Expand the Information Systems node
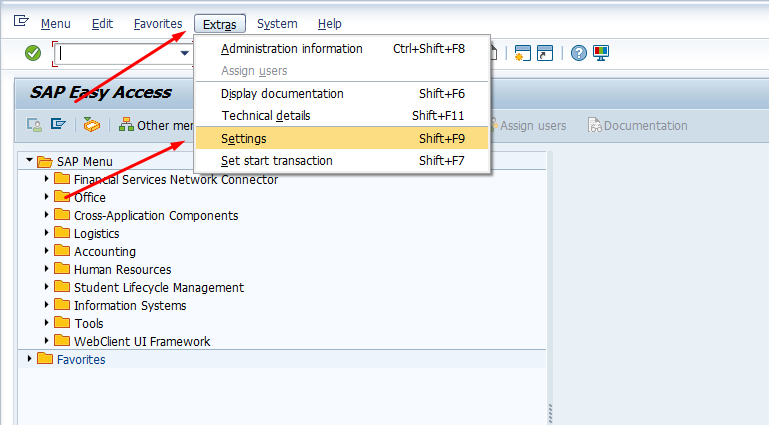 tap(47, 304)
